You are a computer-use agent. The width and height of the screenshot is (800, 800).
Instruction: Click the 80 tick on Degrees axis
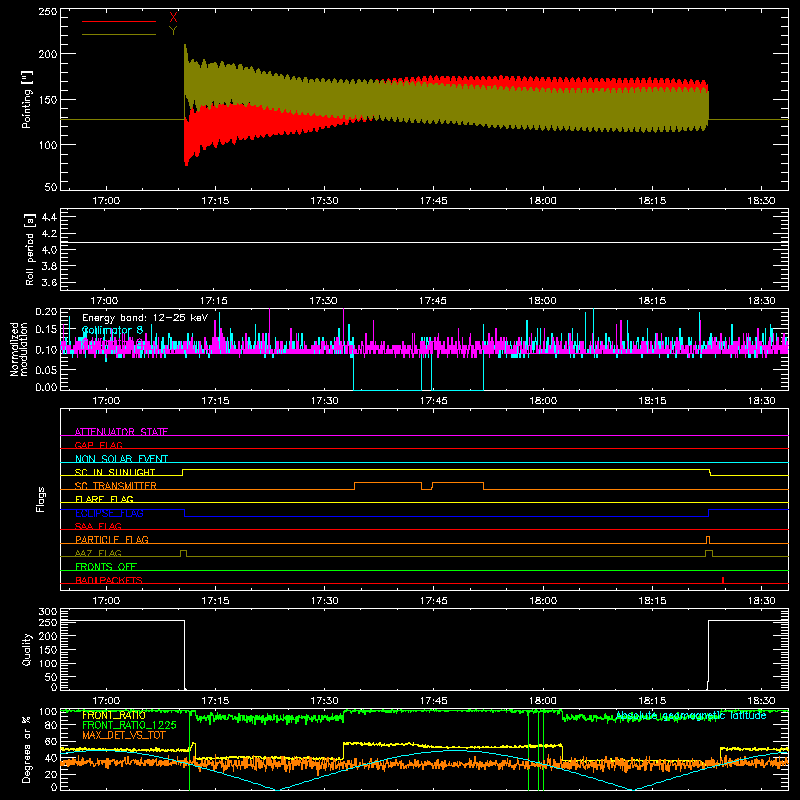(x=51, y=725)
